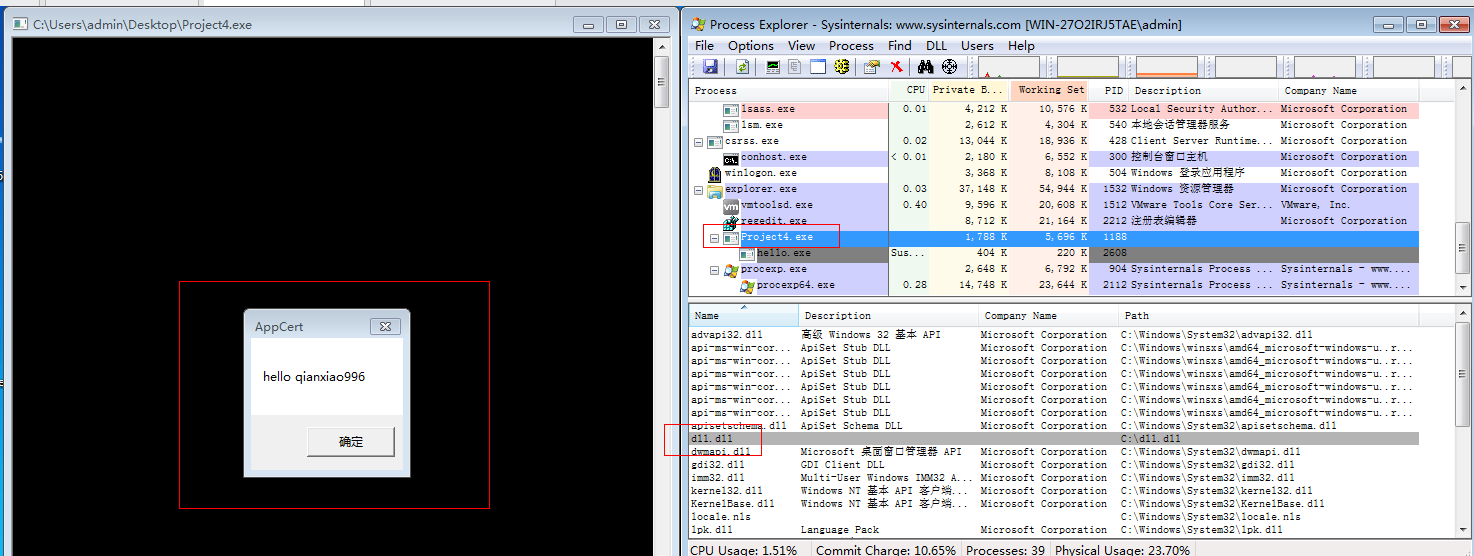
Task: Sort lower pane by Path column header
Action: click(x=1270, y=316)
